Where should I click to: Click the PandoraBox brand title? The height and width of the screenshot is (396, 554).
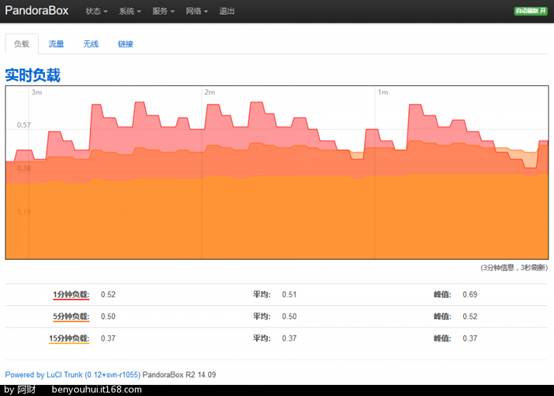(37, 11)
